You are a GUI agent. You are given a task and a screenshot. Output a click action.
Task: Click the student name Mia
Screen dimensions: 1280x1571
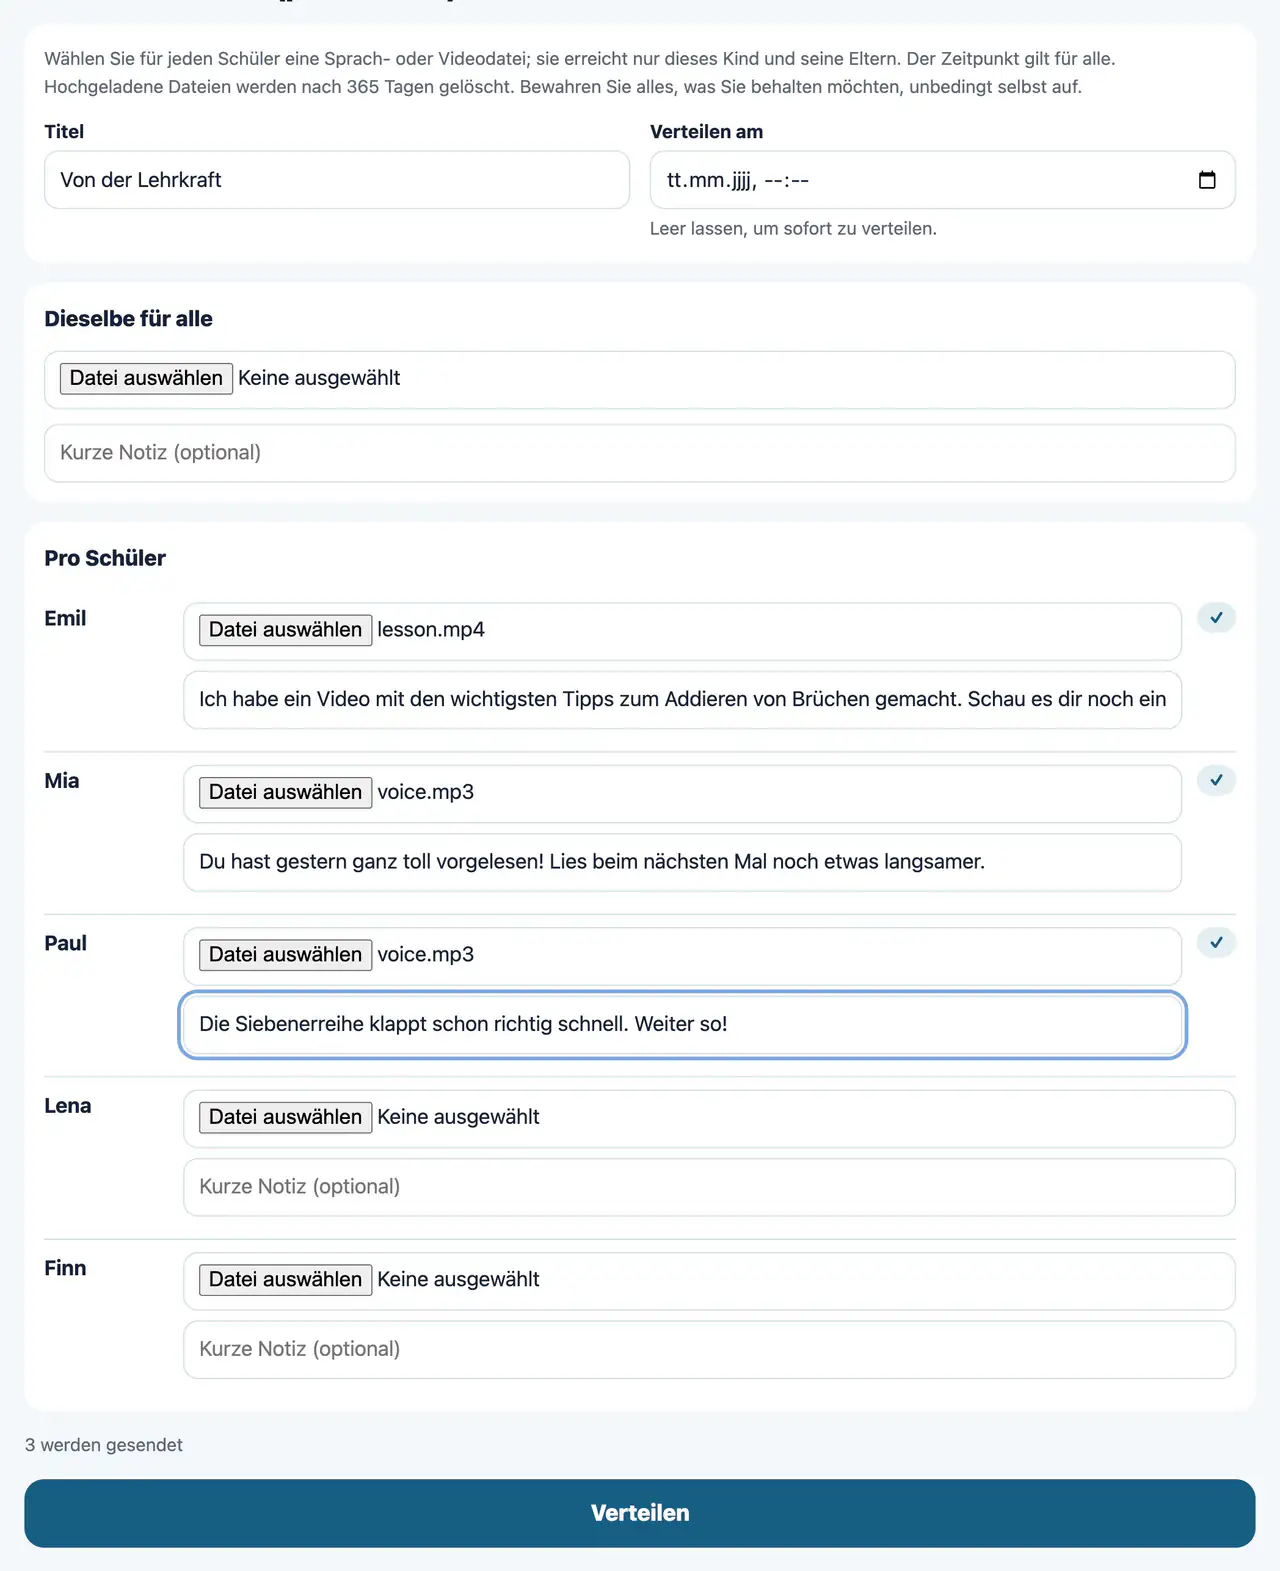62,781
